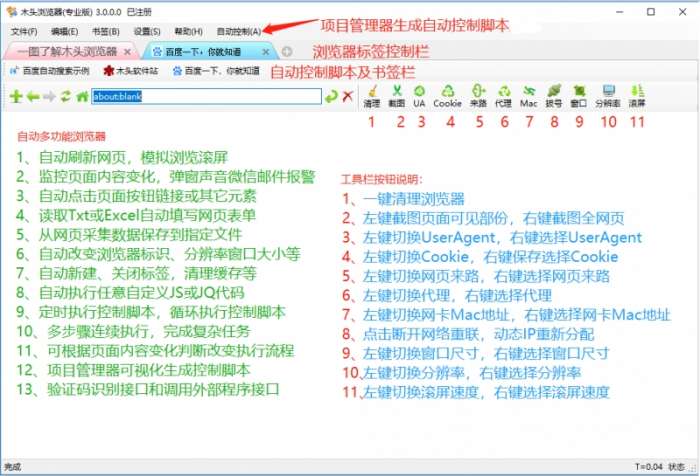Open the 书签(B) menu
This screenshot has width=700, height=476.
(x=106, y=32)
